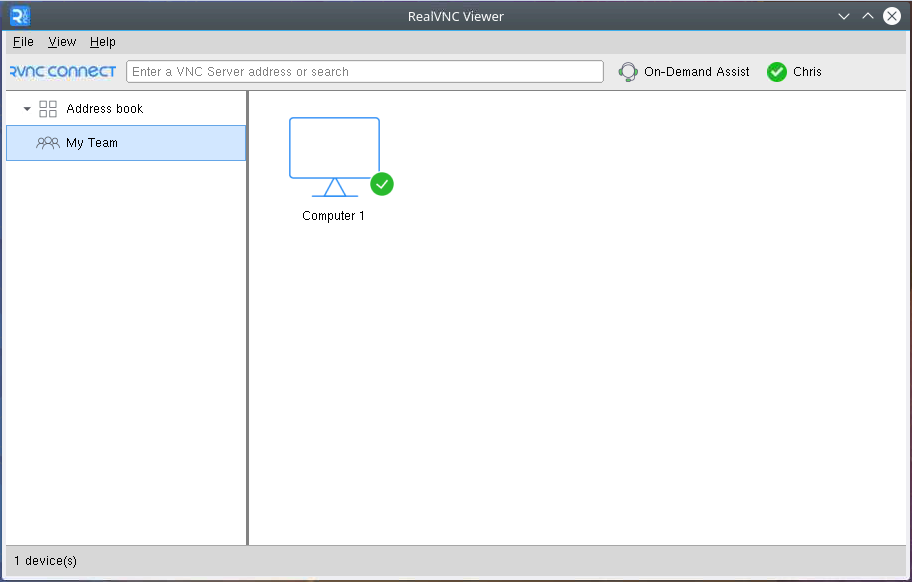Open the View menu
The image size is (912, 582).
pyautogui.click(x=62, y=42)
